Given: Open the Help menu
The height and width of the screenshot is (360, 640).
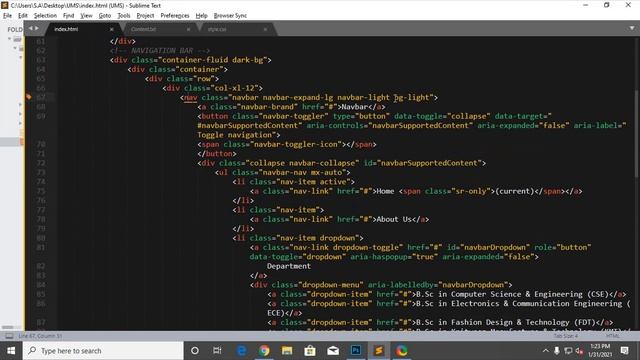Looking at the screenshot, I should pos(201,16).
